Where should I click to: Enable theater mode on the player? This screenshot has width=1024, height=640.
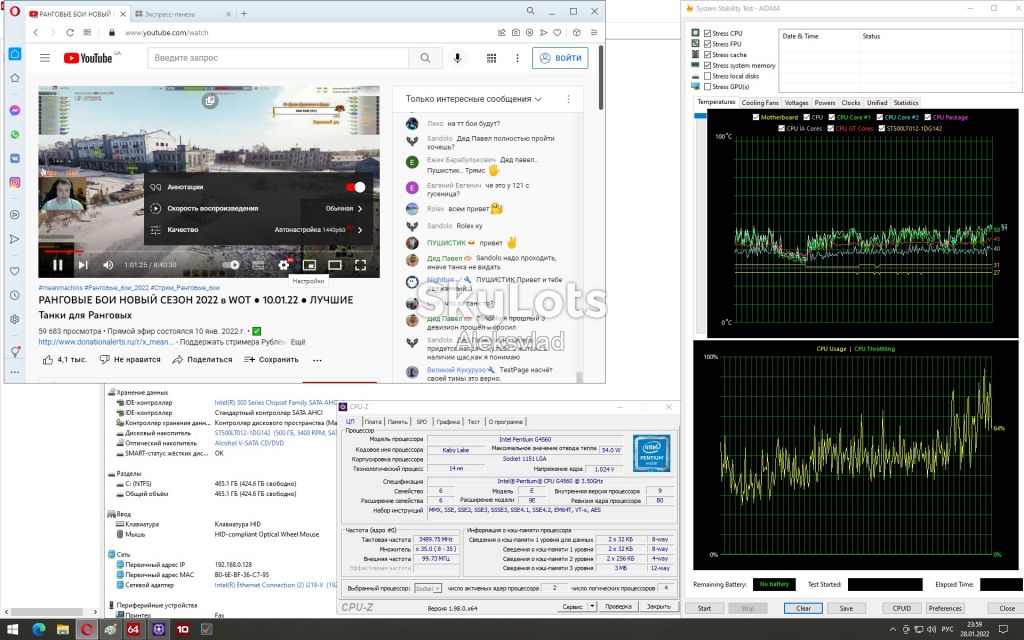[335, 265]
